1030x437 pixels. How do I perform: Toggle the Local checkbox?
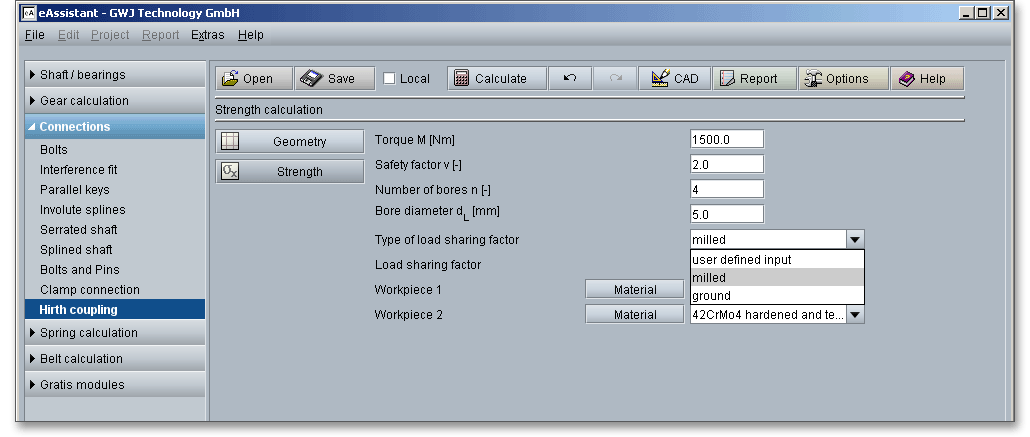pyautogui.click(x=390, y=79)
